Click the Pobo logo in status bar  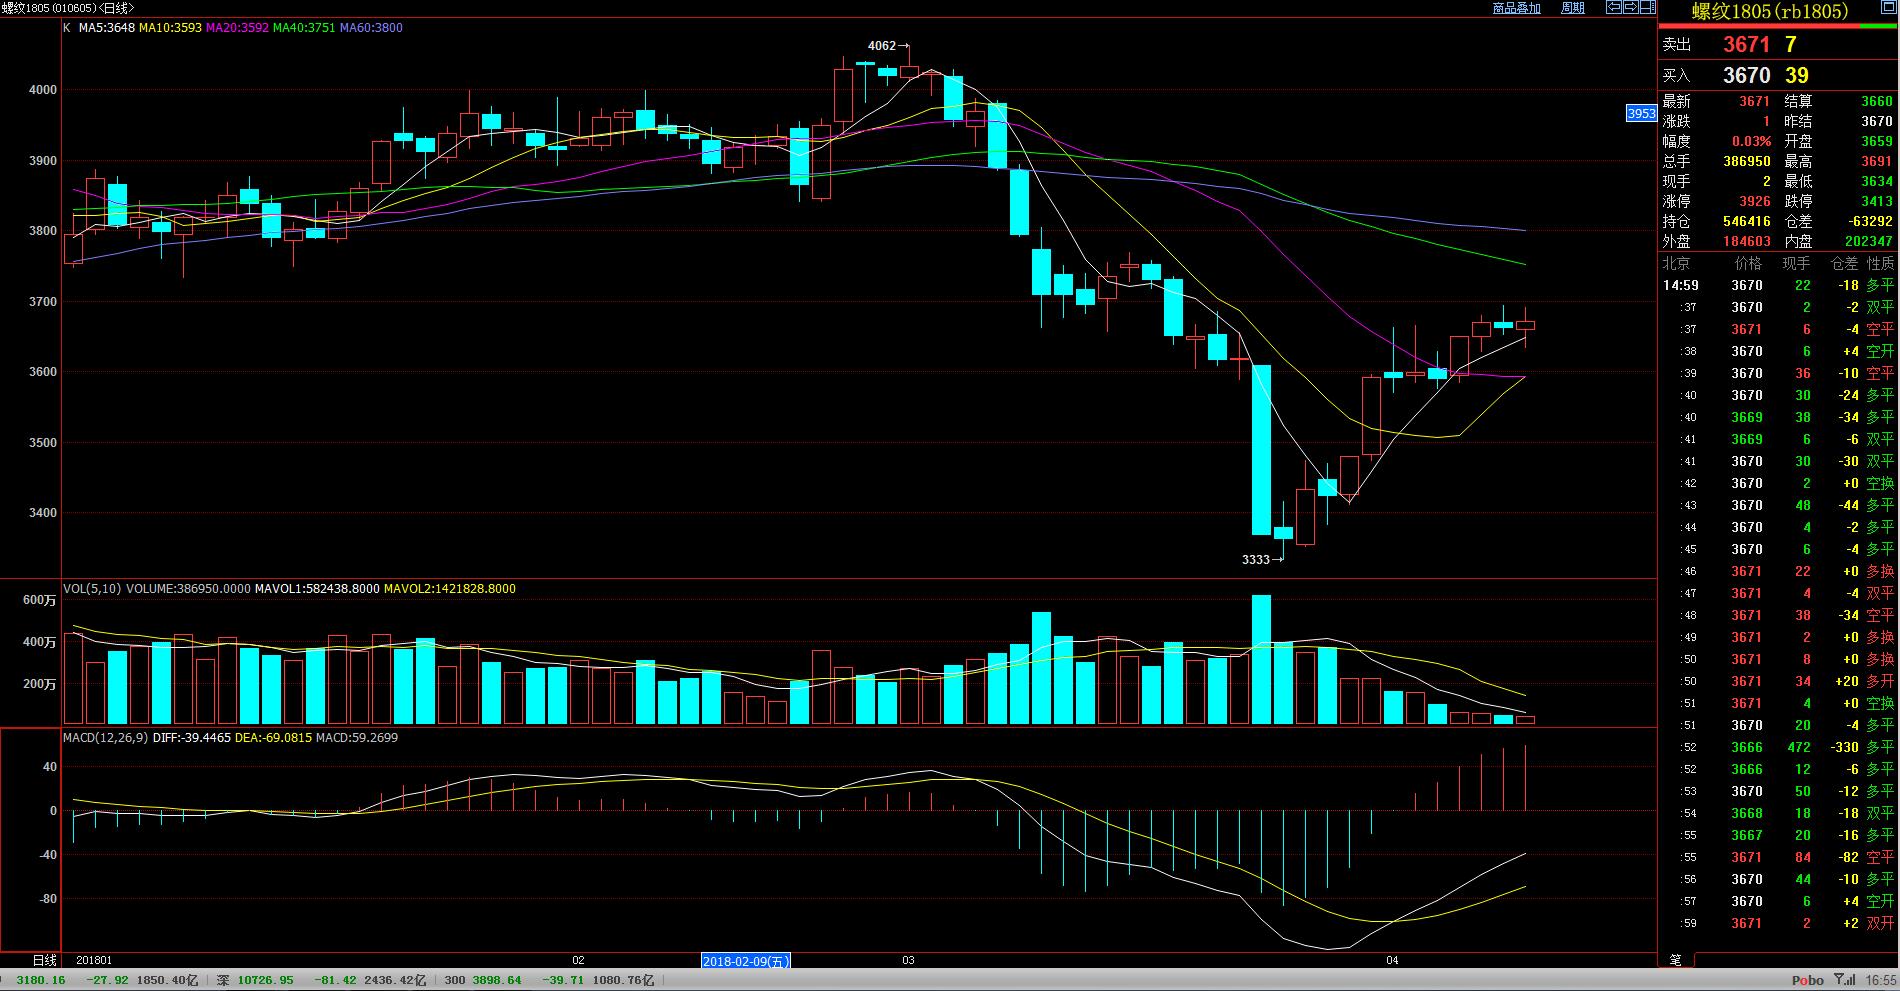pos(1807,980)
